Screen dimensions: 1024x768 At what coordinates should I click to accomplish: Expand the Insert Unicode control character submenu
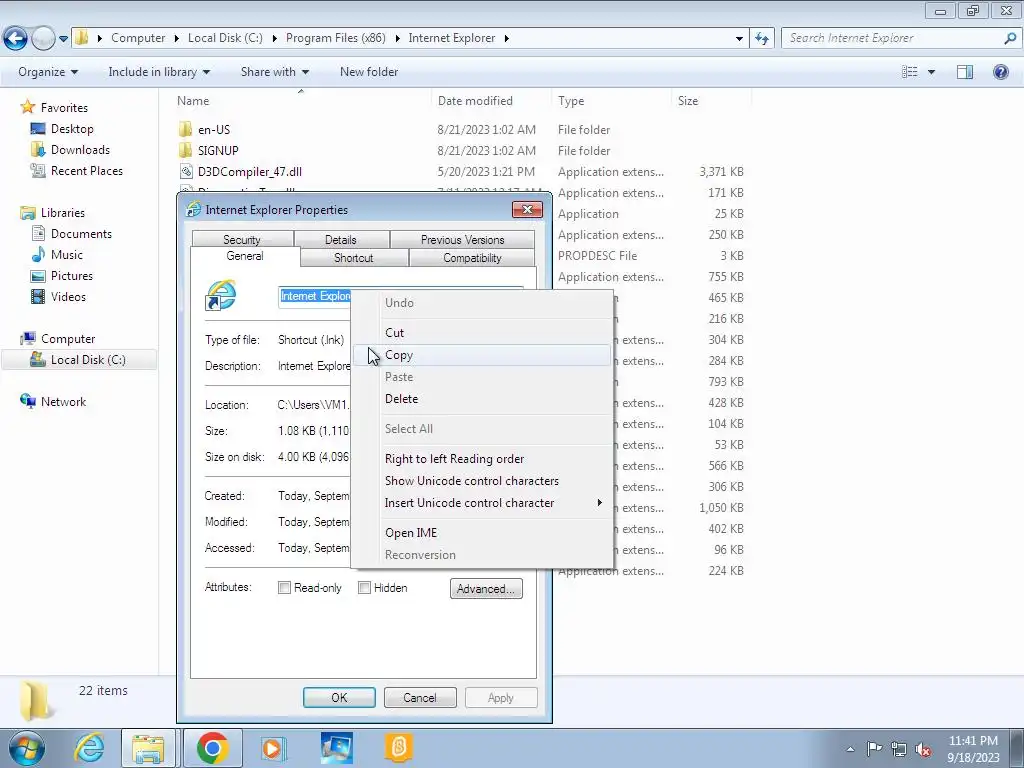(482, 503)
